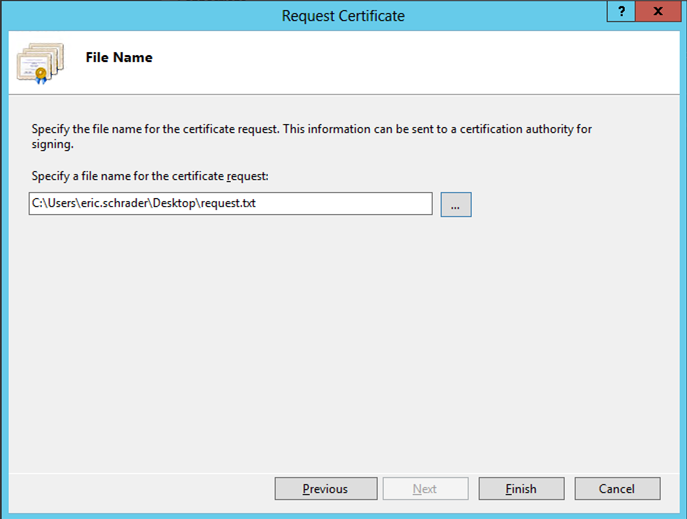Click the greyed-out Next button
Viewport: 687px width, 519px height.
coord(425,488)
